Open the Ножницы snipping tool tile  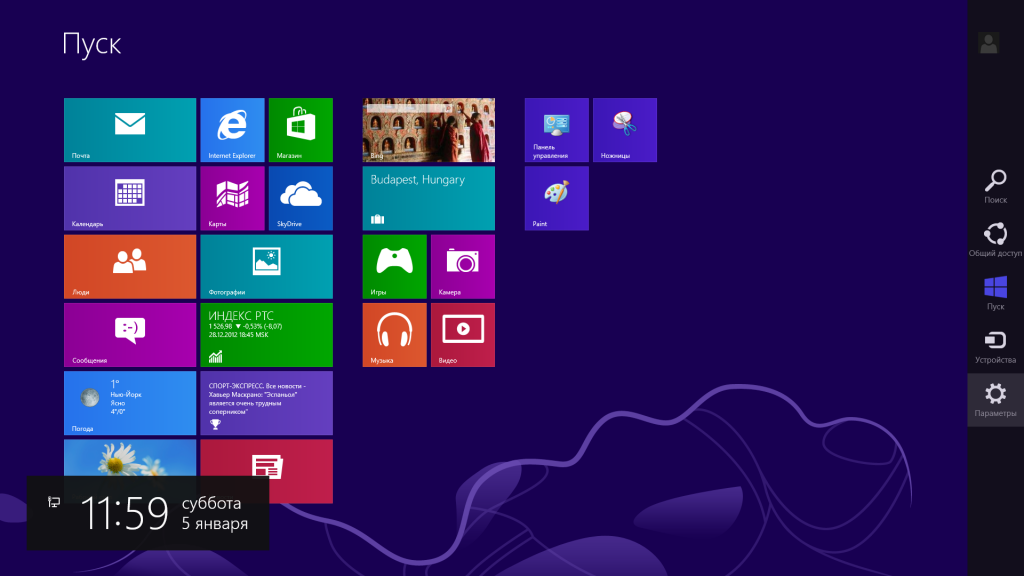[624, 130]
